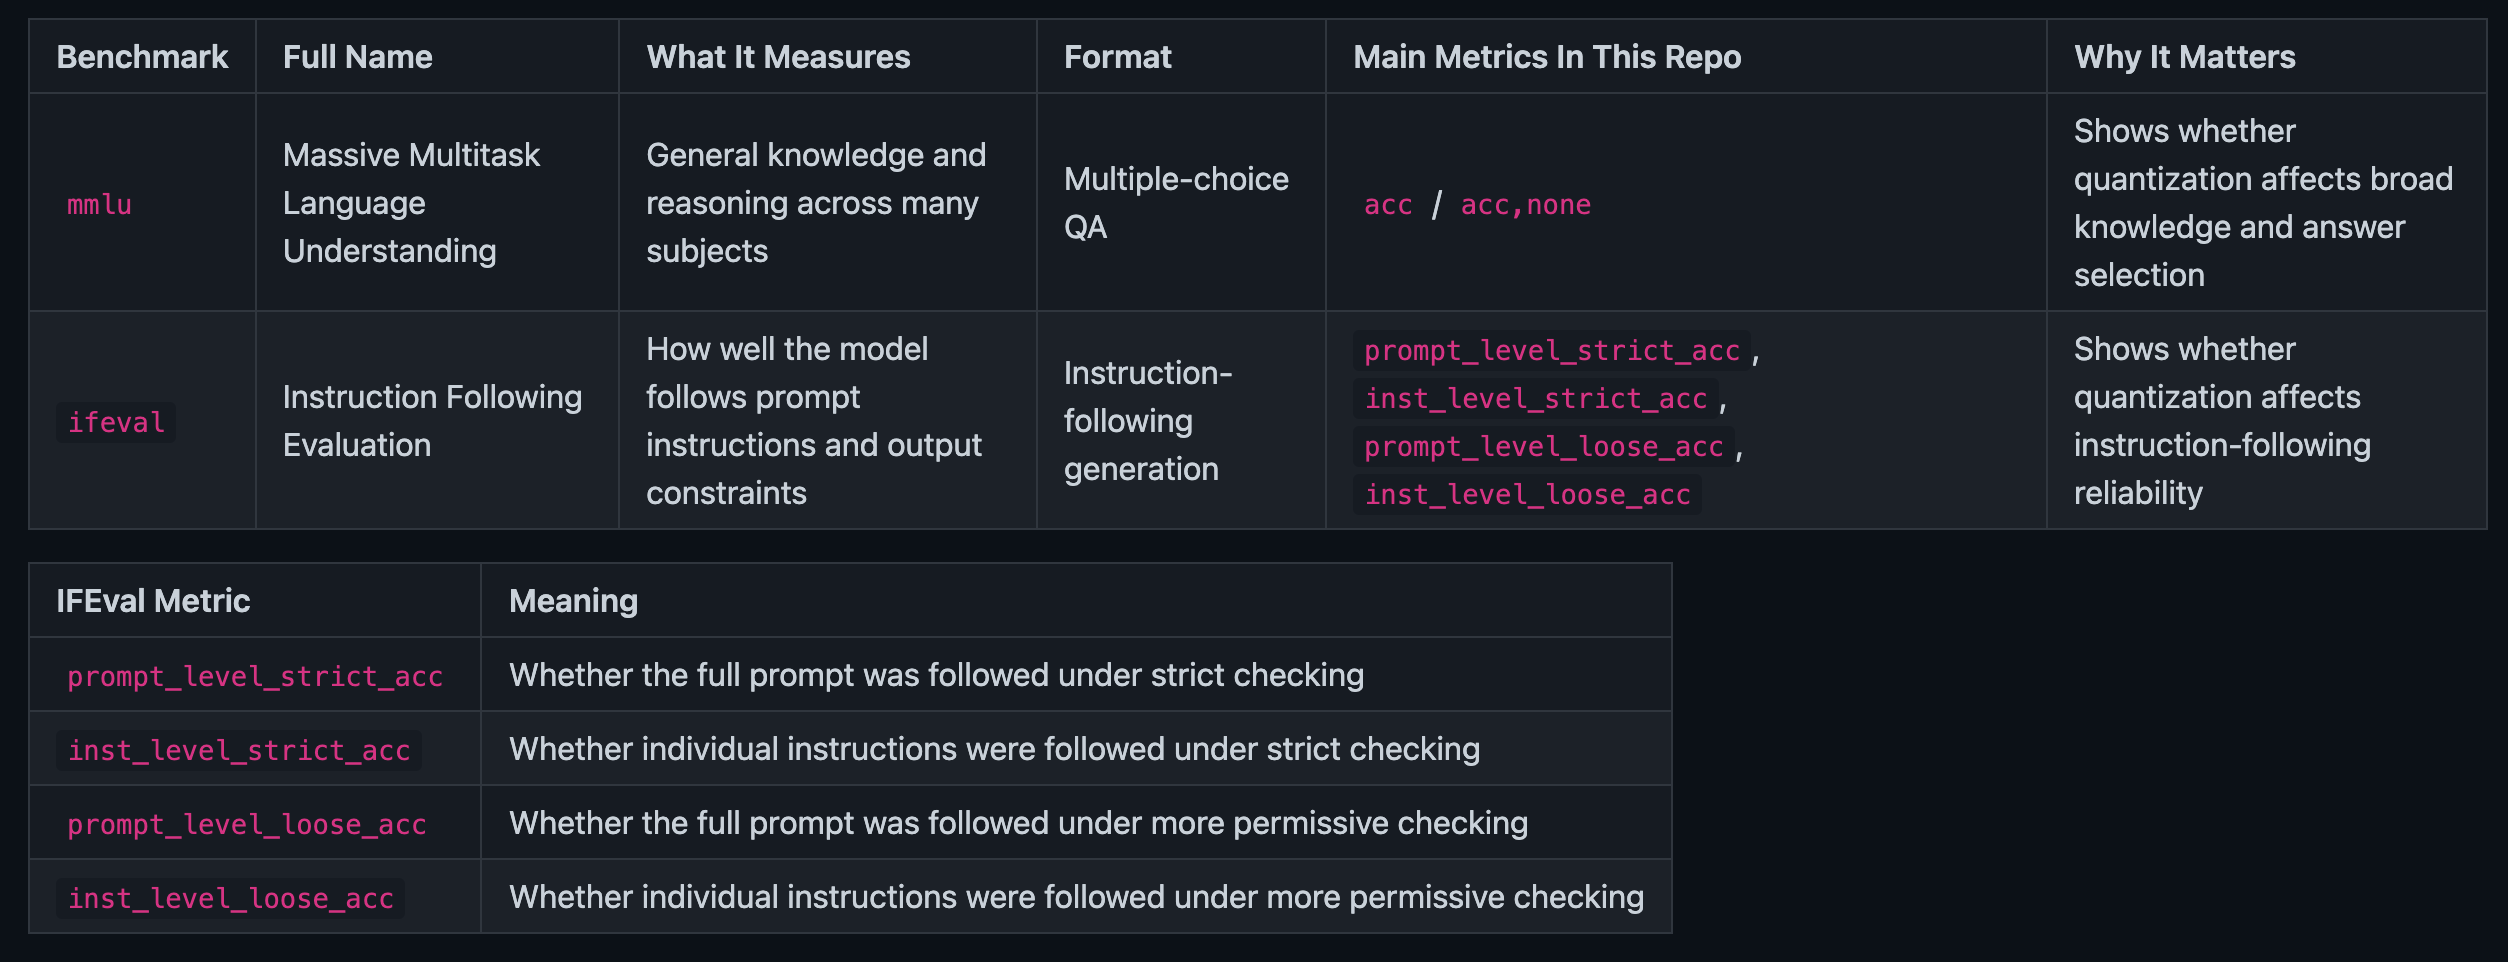
Task: Click inst_level_loose_acc in the ifeval metrics cell
Action: (1527, 494)
